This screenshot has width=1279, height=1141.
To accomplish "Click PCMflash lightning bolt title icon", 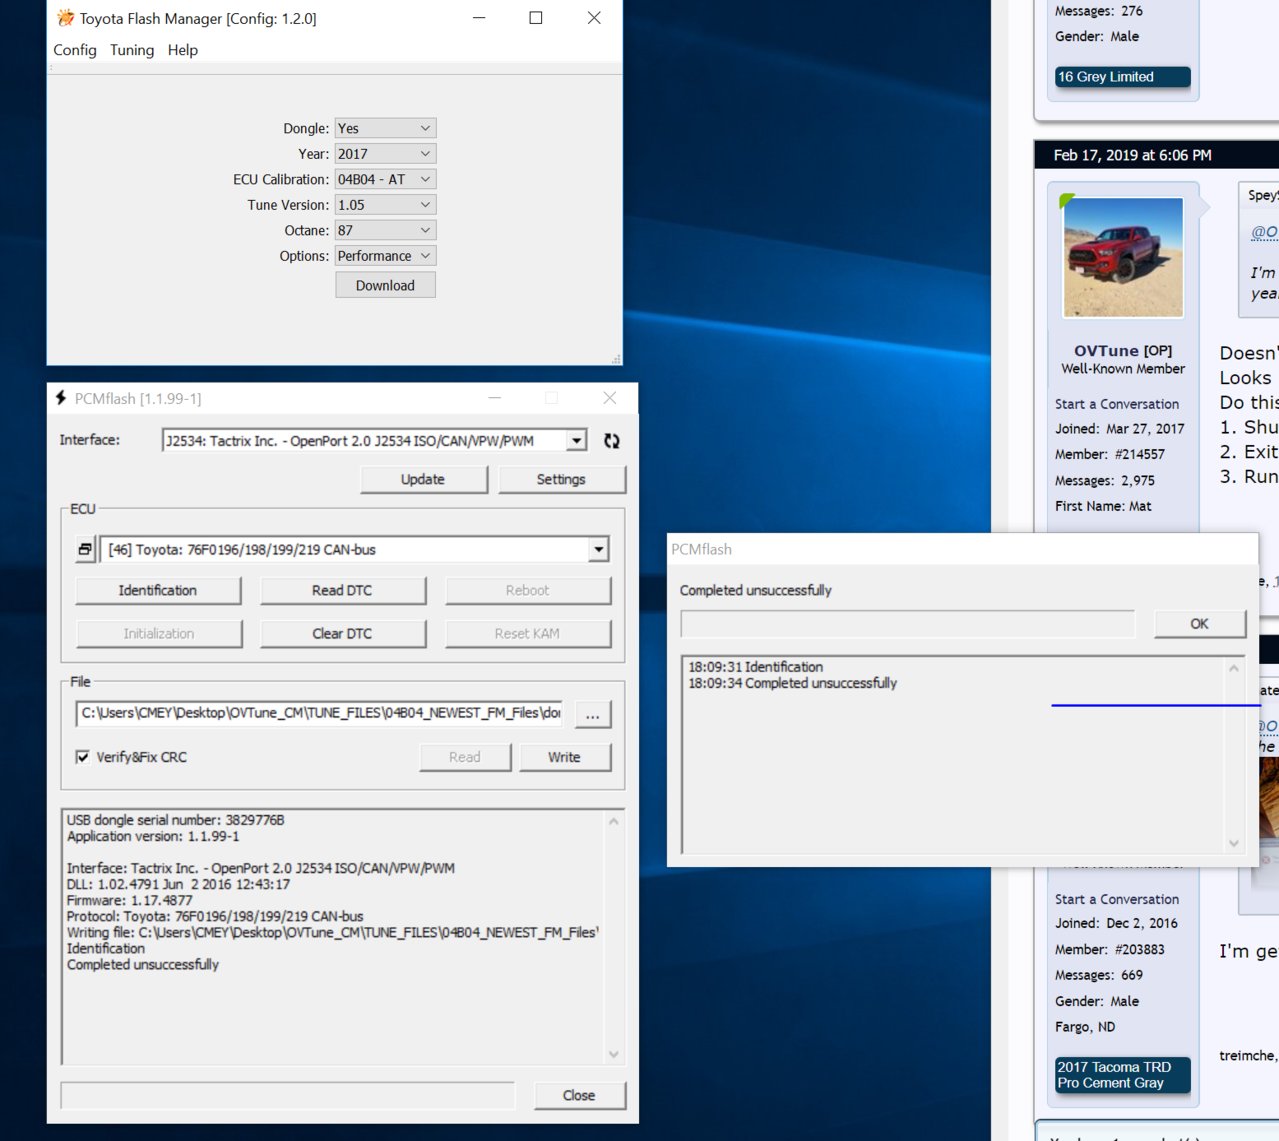I will pyautogui.click(x=62, y=398).
